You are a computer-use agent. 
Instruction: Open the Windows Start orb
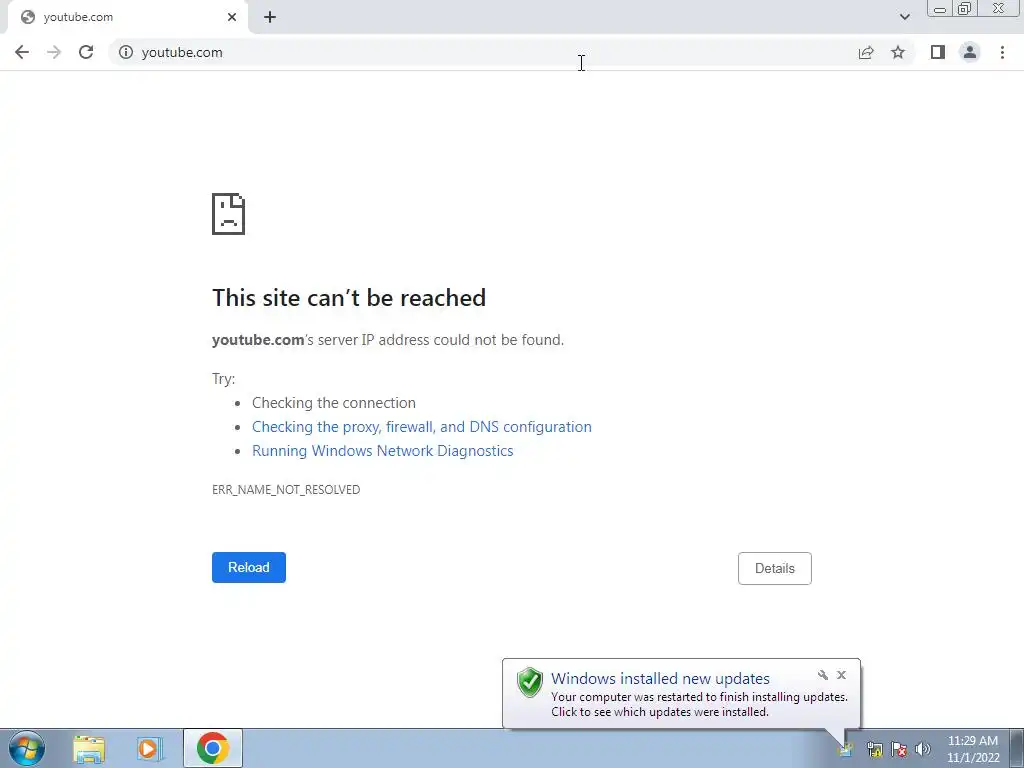(x=26, y=748)
